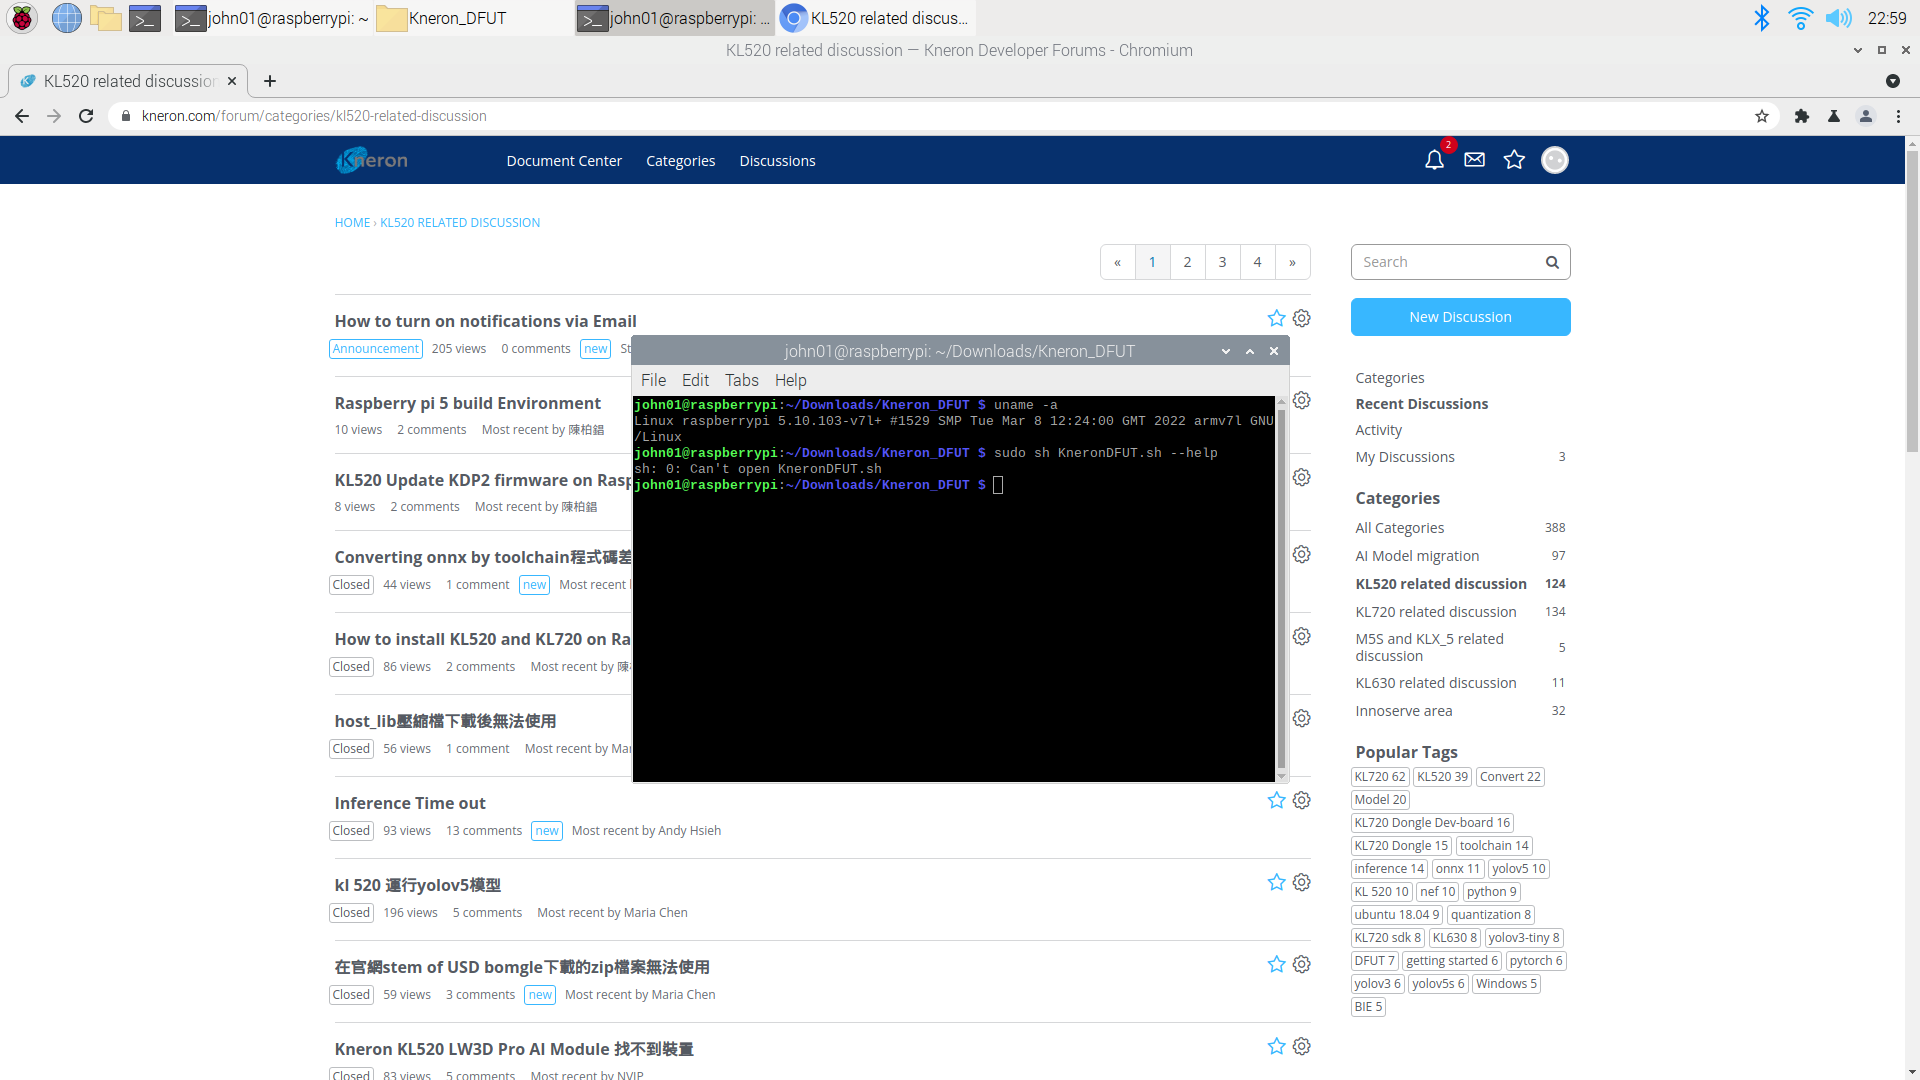The width and height of the screenshot is (1920, 1080).
Task: Open terminal Tabs menu
Action: 741,380
